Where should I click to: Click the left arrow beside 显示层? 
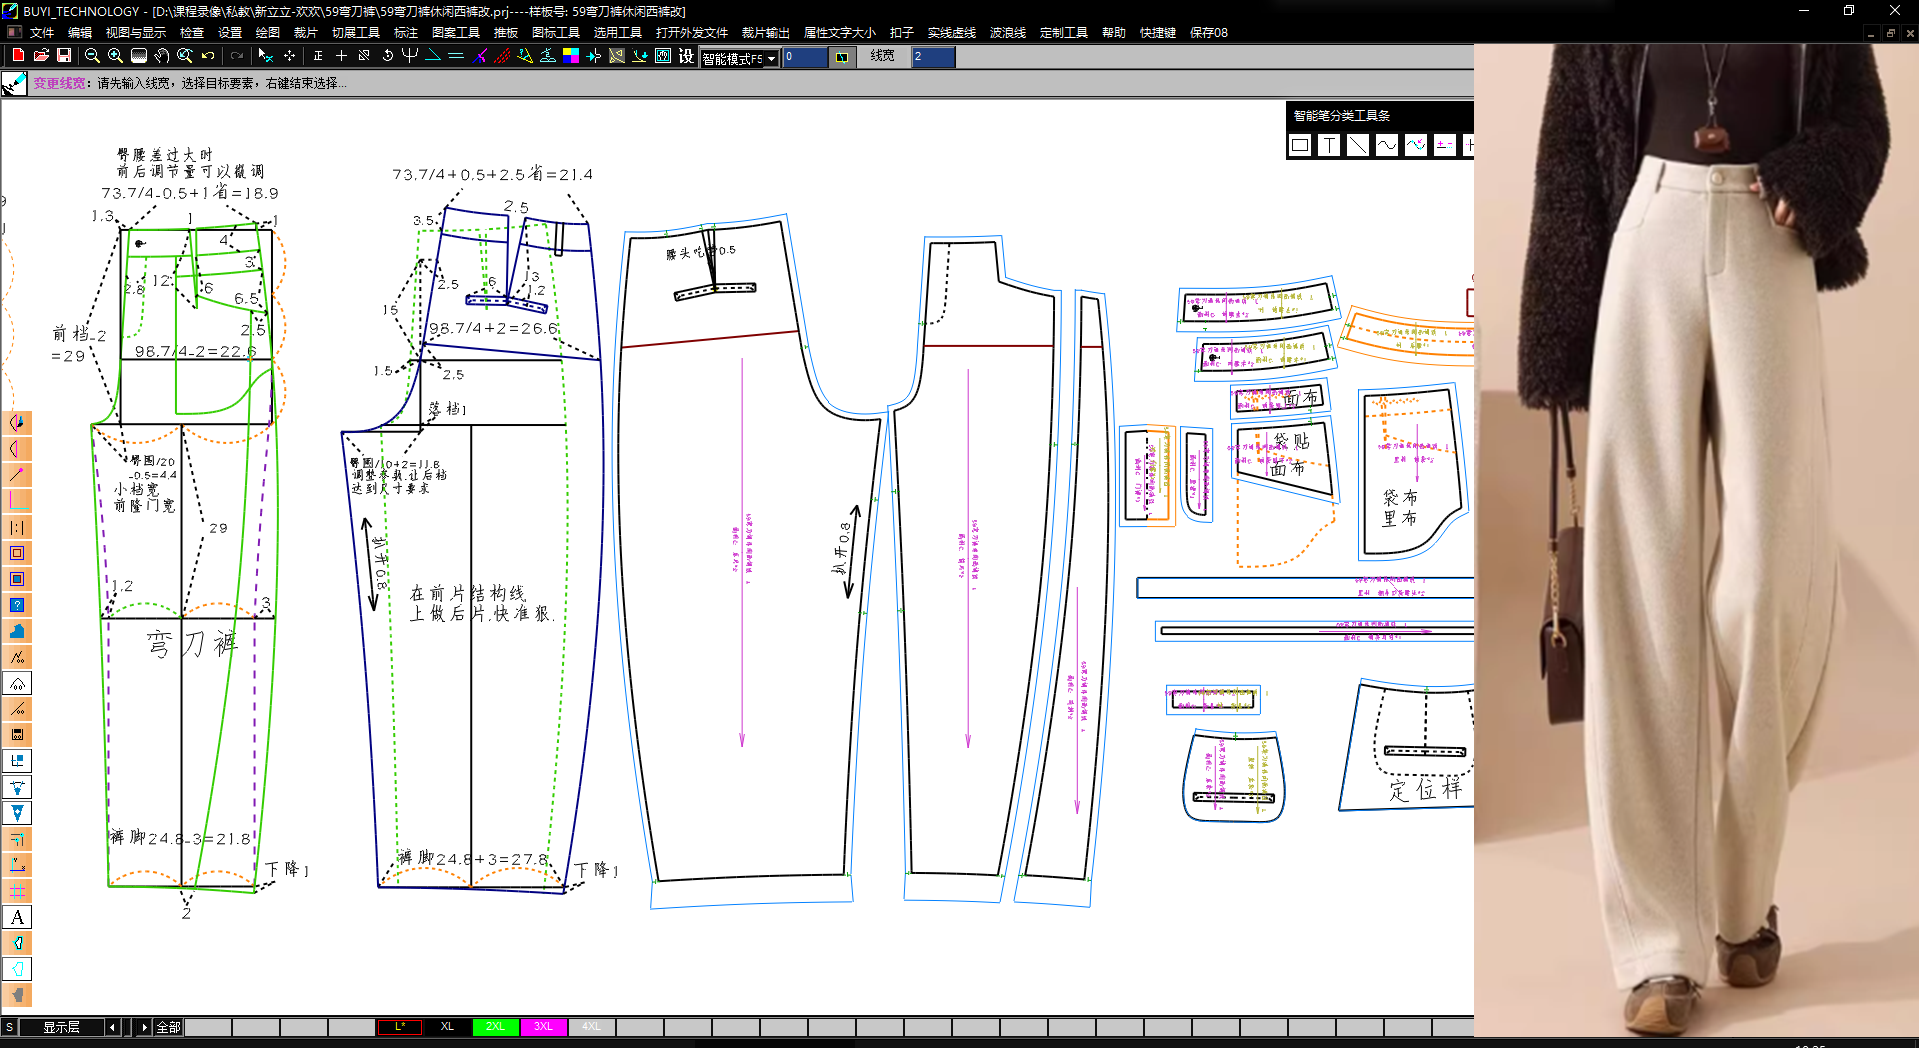tap(112, 1027)
